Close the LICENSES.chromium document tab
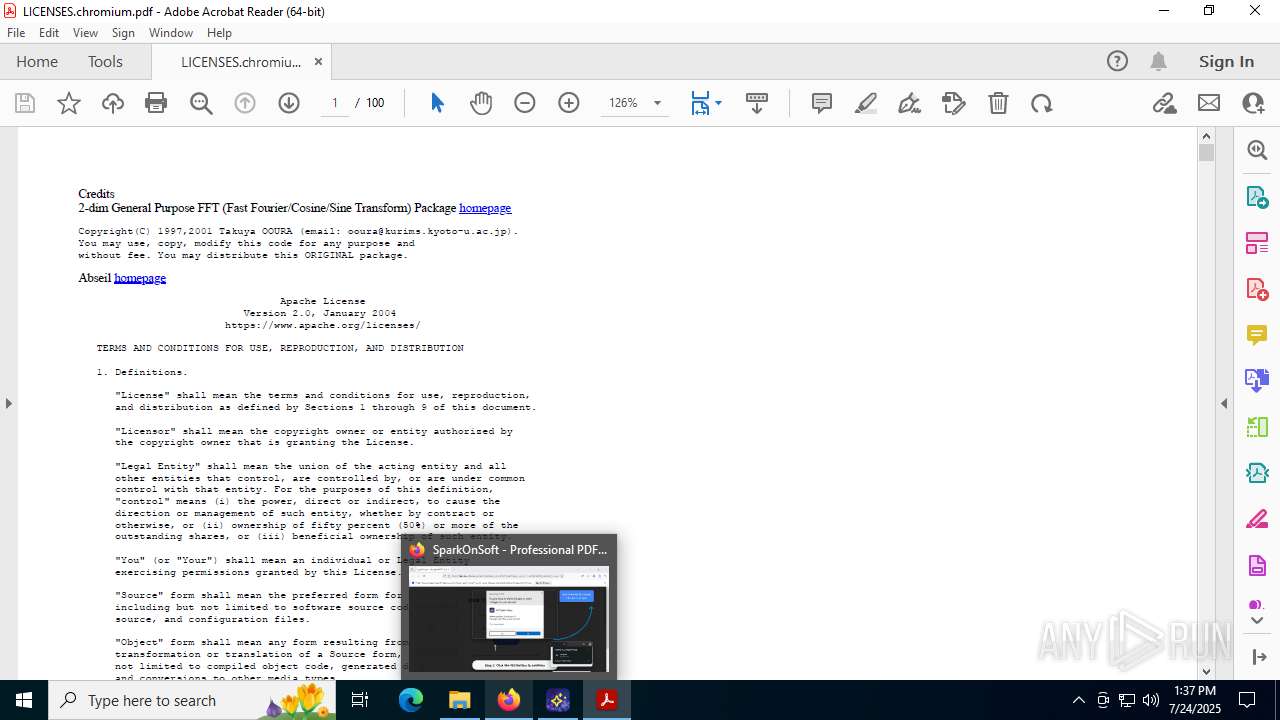This screenshot has width=1280, height=720. pyautogui.click(x=318, y=61)
